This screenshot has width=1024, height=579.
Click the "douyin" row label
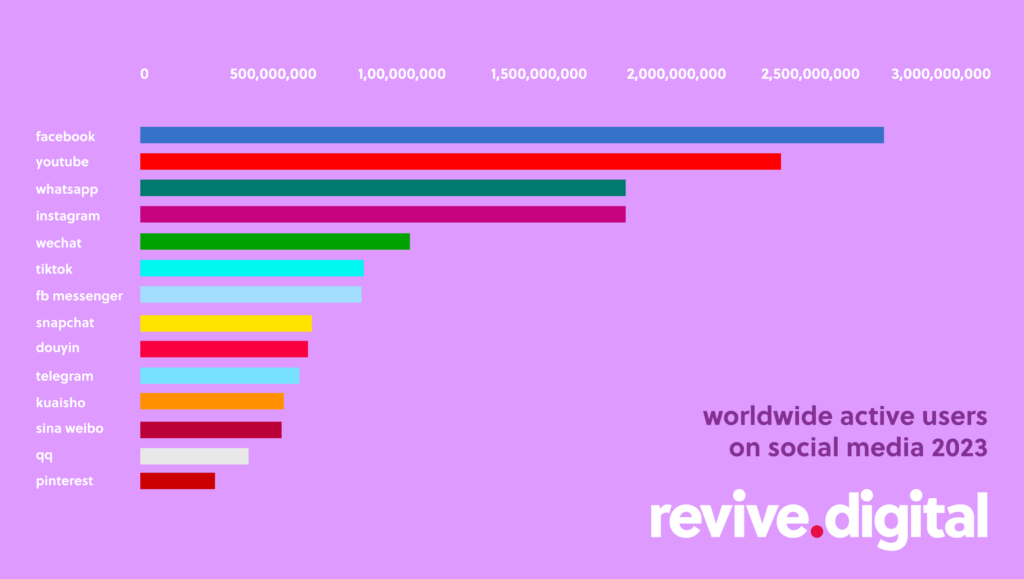(x=57, y=348)
